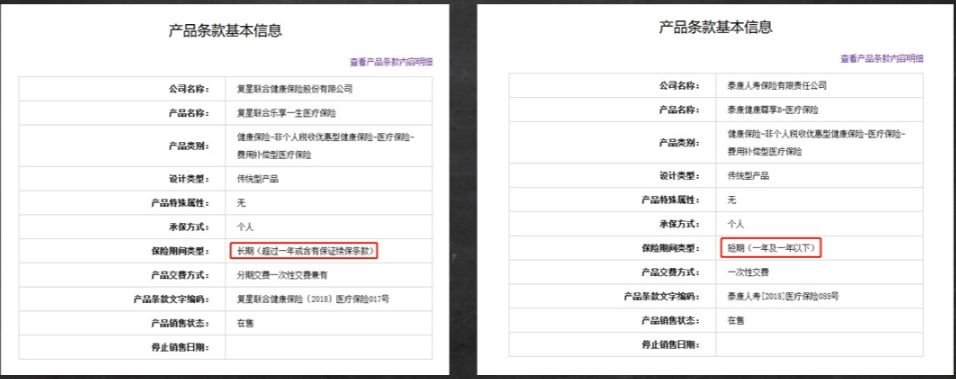
Task: Click 在售 status in 泰康人寿 table
Action: [735, 321]
